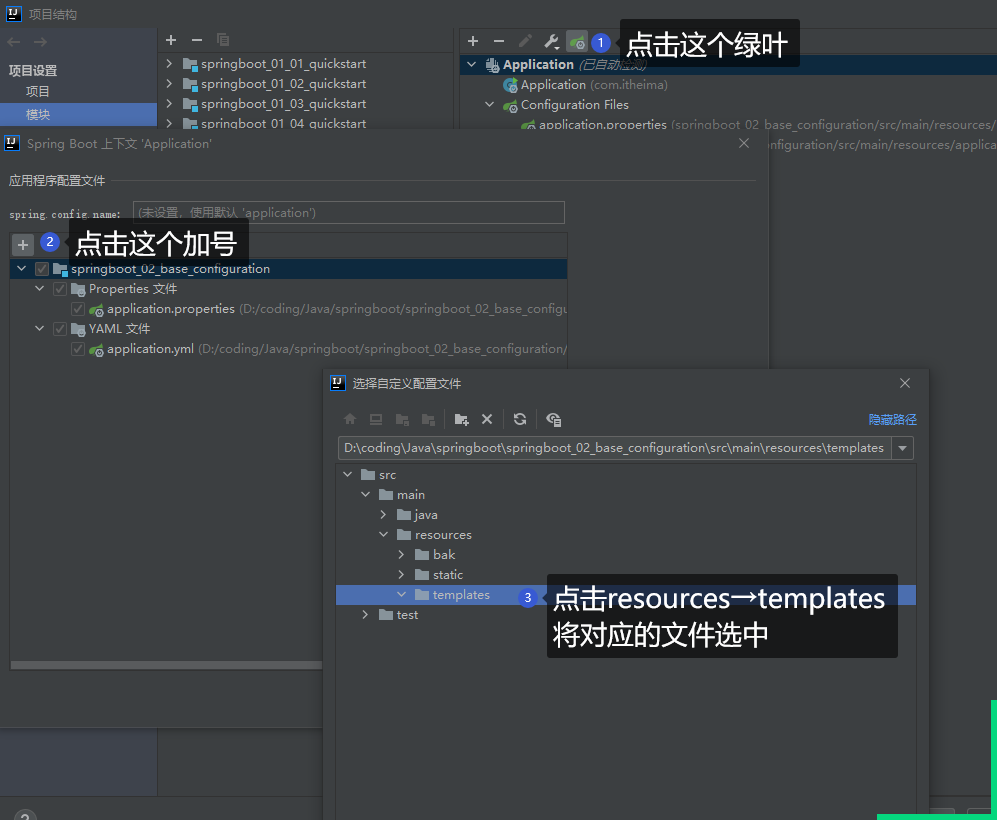Click the Module directory icon in file chooser
Image resolution: width=997 pixels, height=820 pixels.
(428, 420)
